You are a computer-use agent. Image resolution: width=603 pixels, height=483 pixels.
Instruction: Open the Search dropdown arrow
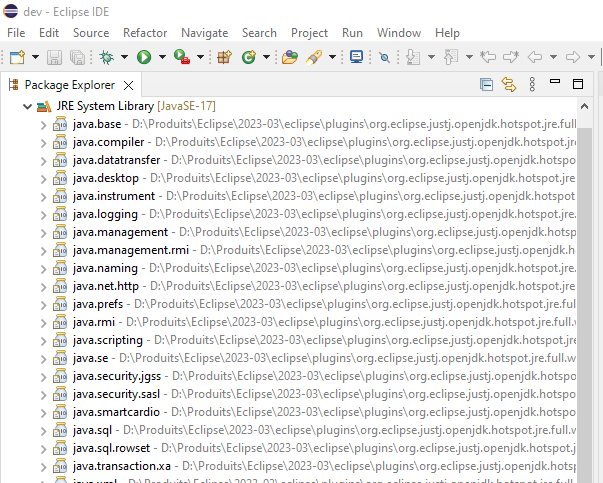[333, 57]
